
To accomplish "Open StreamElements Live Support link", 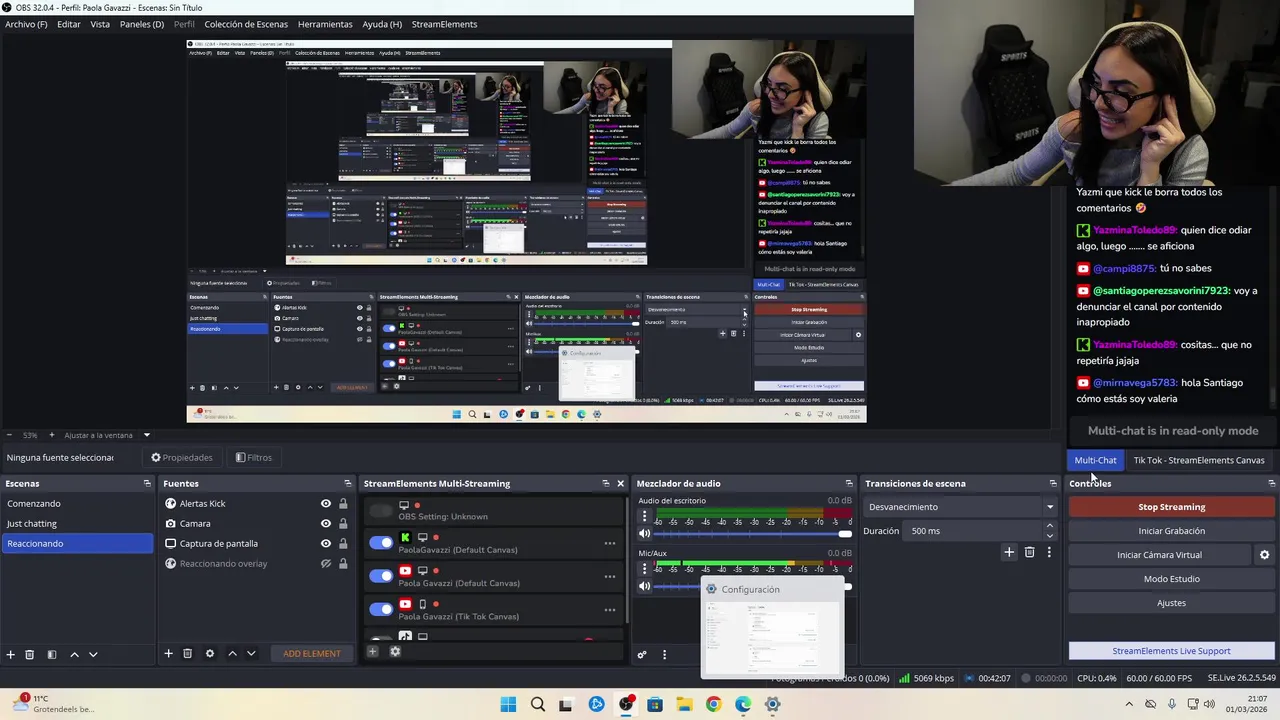I will click(x=1171, y=651).
